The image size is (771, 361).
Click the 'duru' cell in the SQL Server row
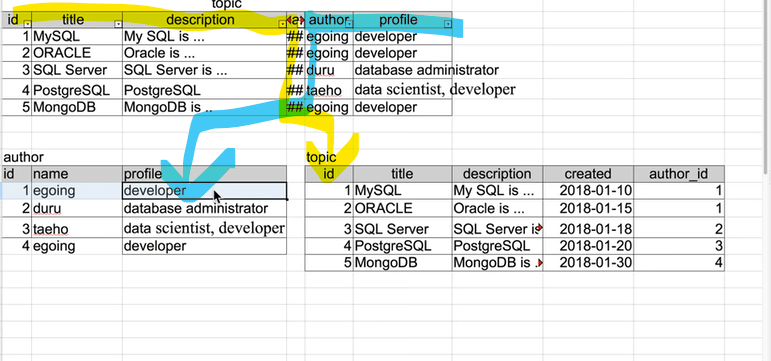pos(329,70)
